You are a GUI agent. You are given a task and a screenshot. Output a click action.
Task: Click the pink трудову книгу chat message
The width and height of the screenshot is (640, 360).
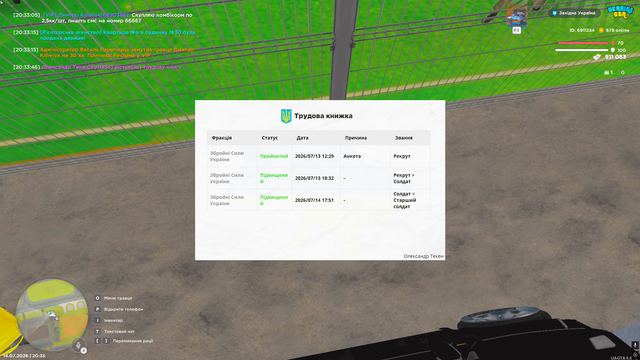coord(97,67)
